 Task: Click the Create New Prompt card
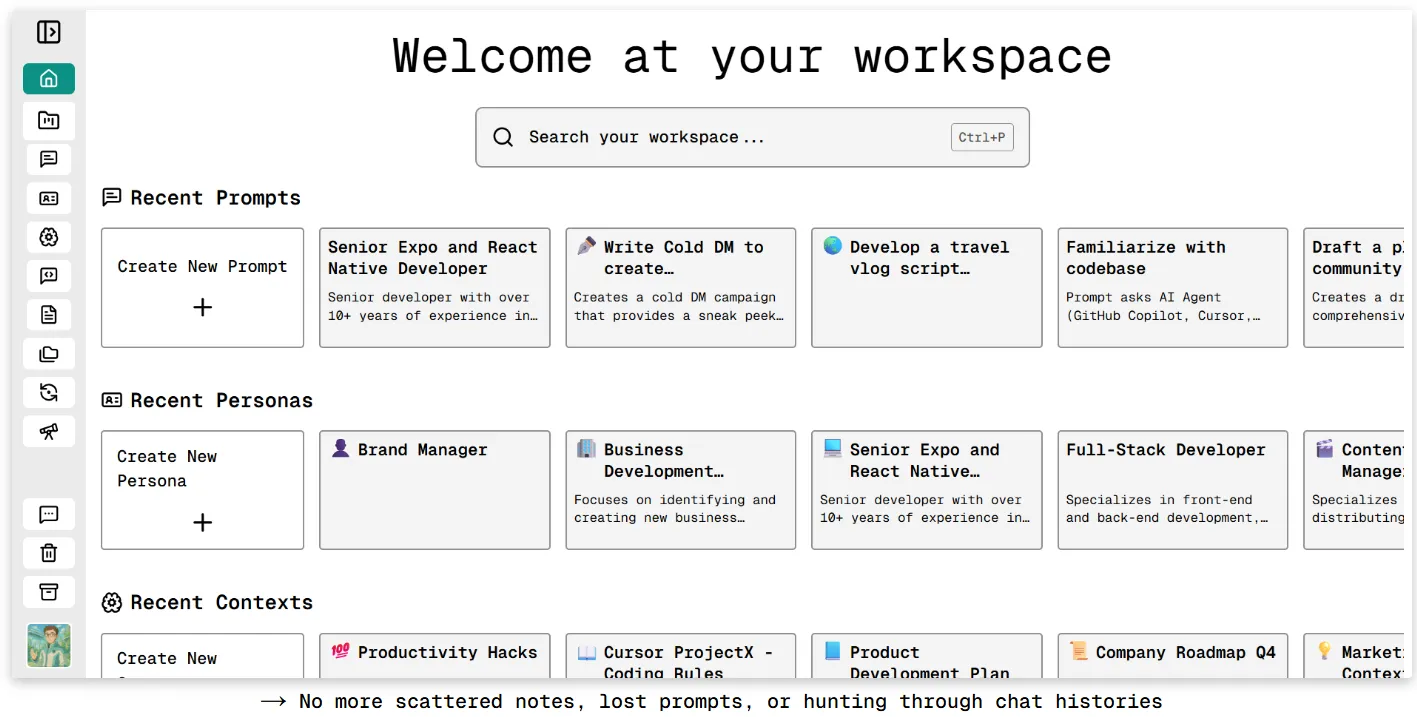click(x=202, y=287)
